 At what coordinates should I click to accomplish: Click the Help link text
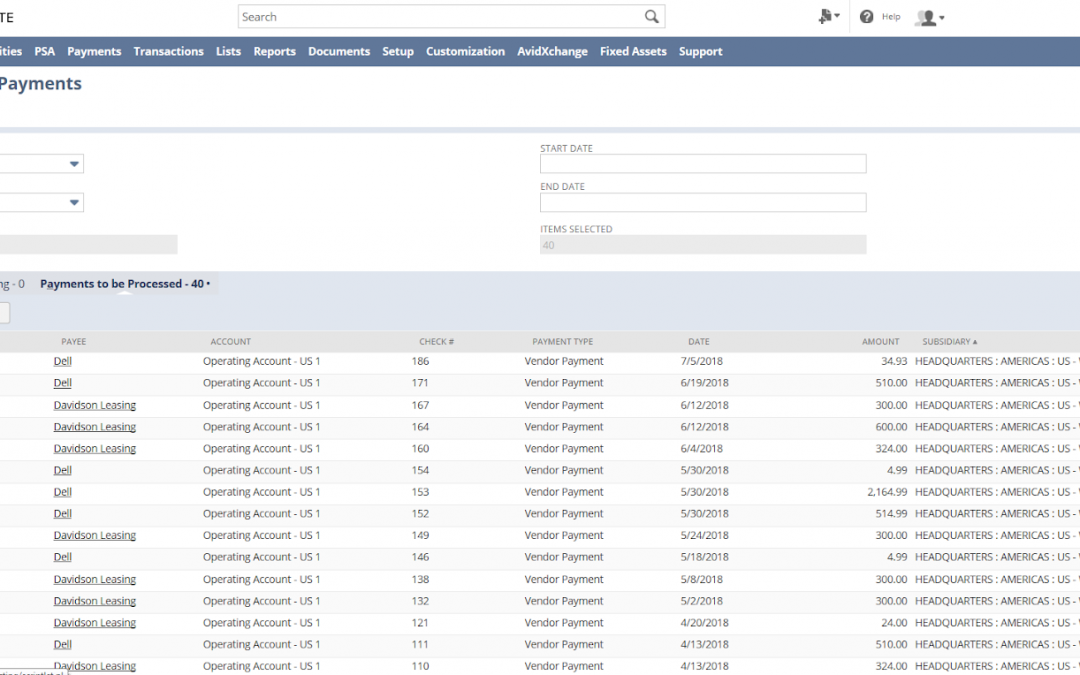pyautogui.click(x=891, y=17)
